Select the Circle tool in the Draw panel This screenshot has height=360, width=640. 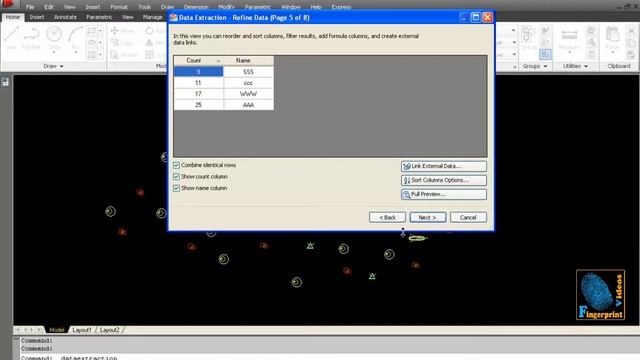click(x=53, y=38)
